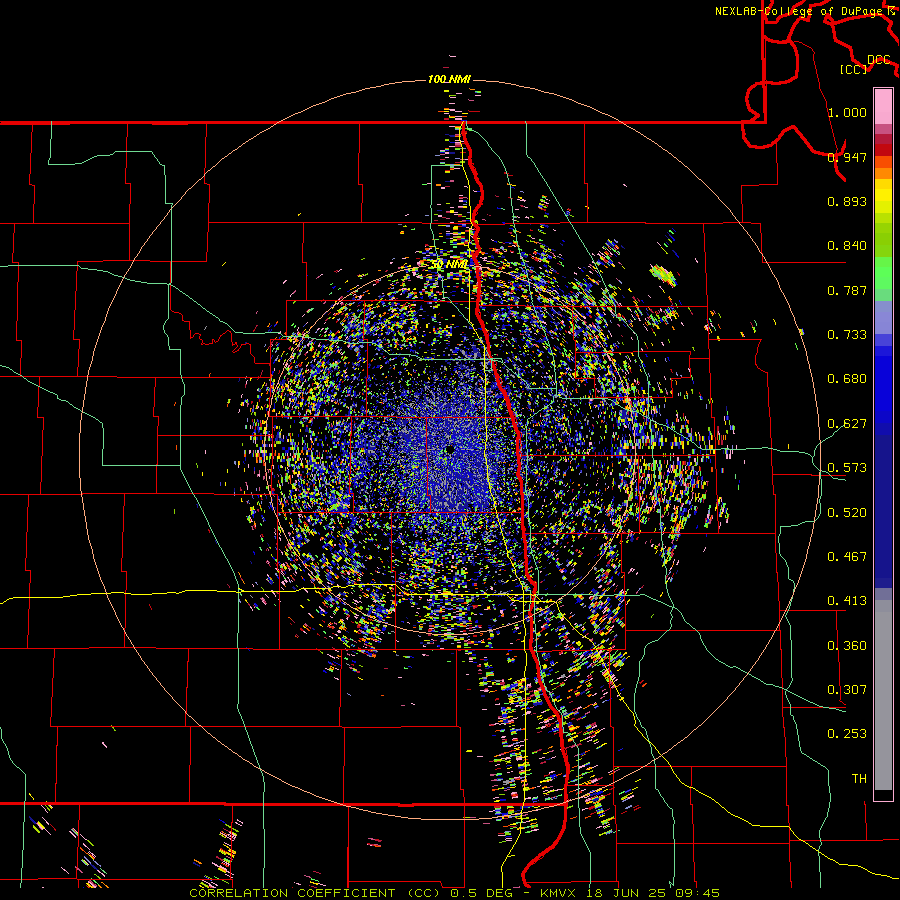This screenshot has width=900, height=900.
Task: Select the 1.000 value on the color scale
Action: (847, 112)
